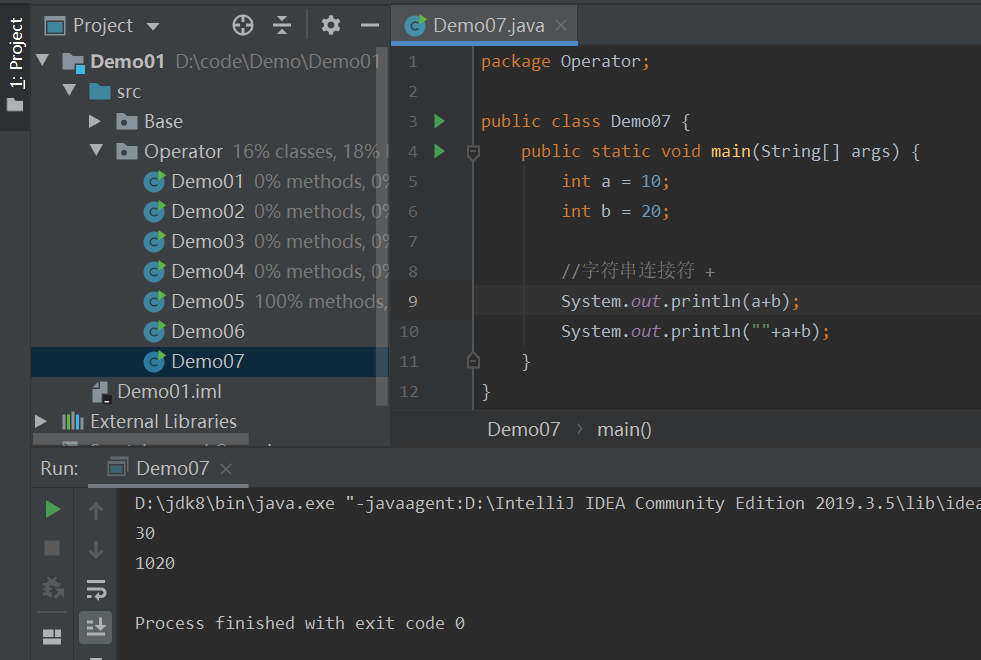The image size is (981, 660).
Task: Click the green run arrow beside class Demo07
Action: click(439, 121)
